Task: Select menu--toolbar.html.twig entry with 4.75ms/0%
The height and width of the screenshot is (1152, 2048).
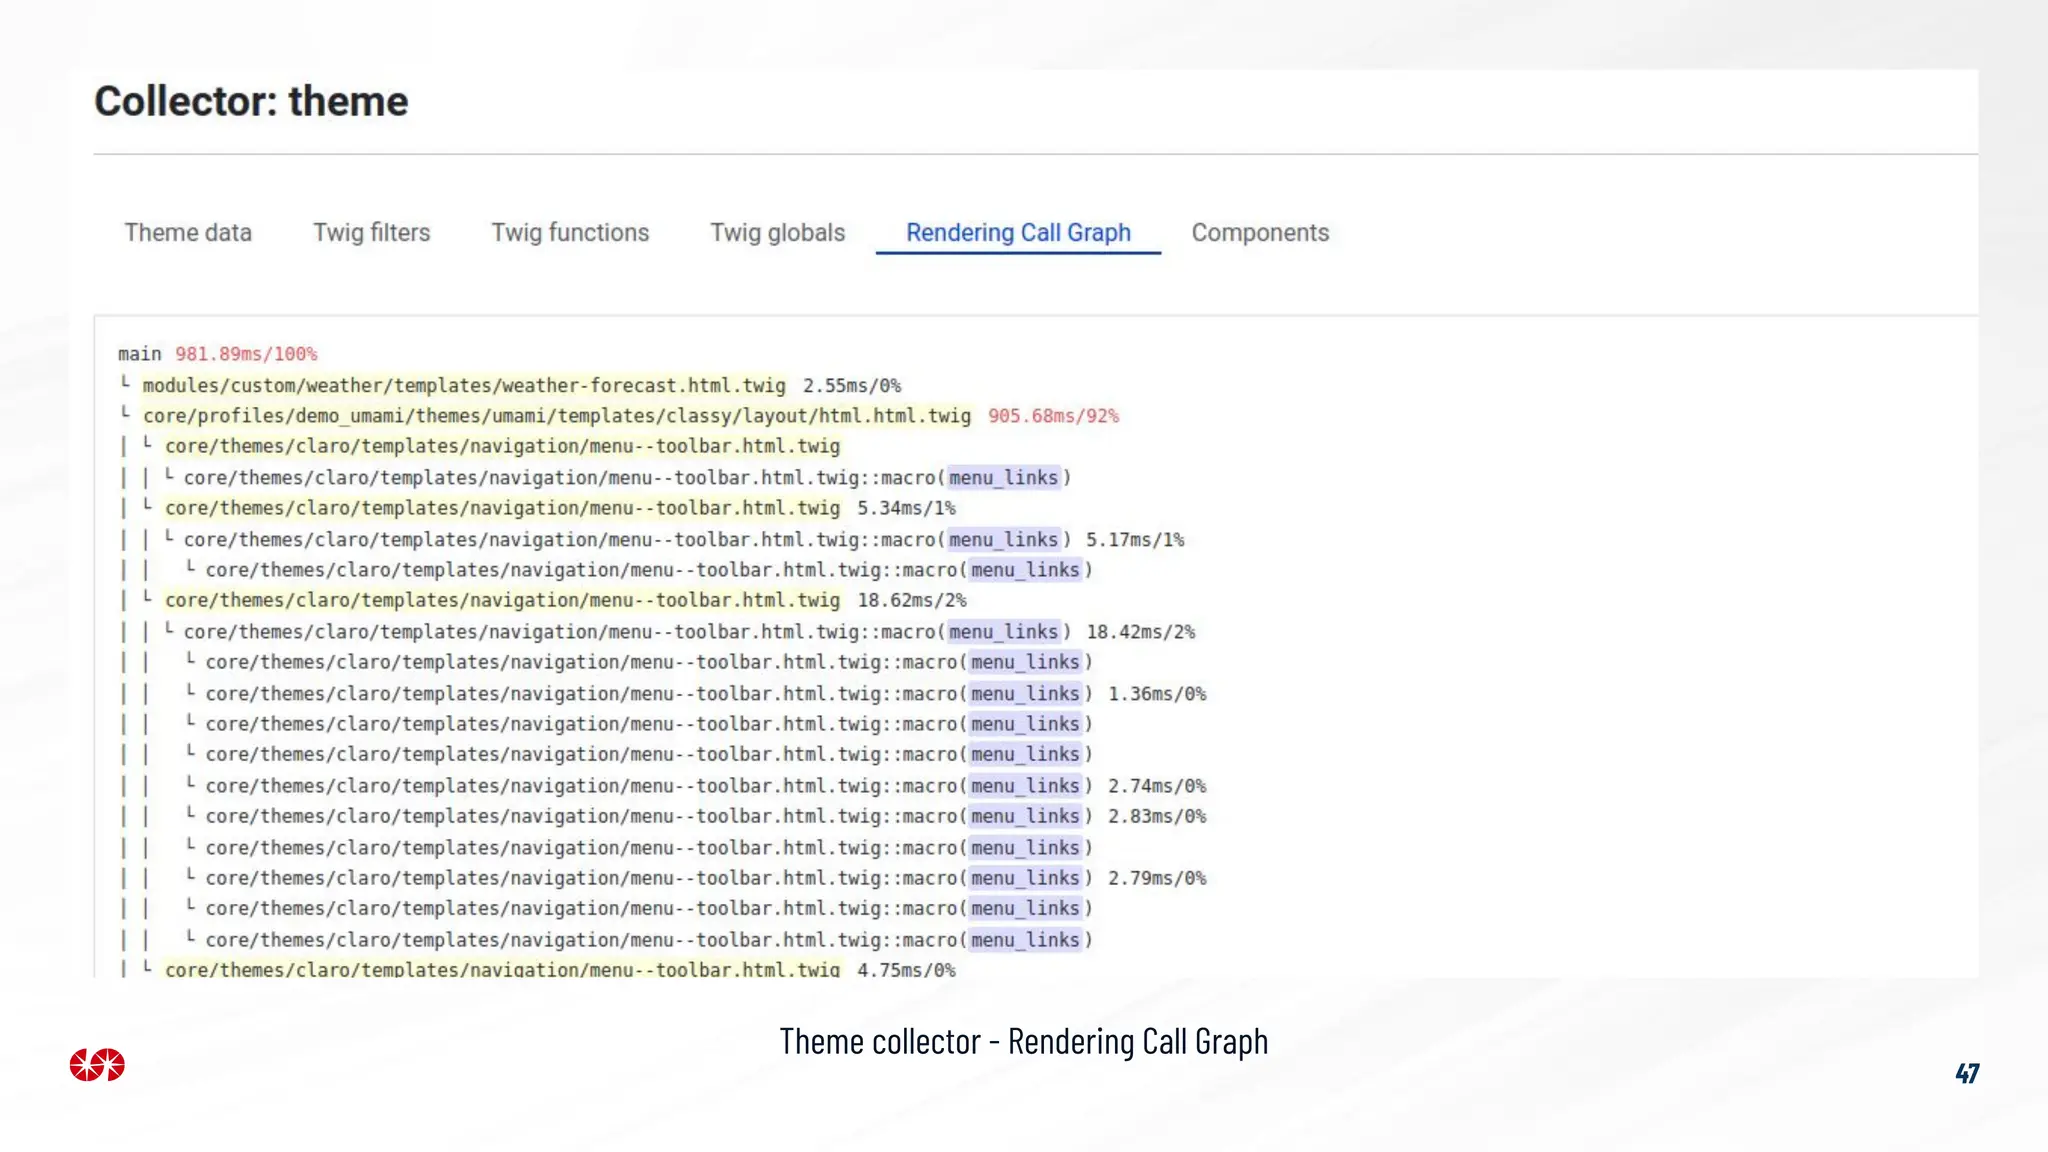Action: pos(502,969)
